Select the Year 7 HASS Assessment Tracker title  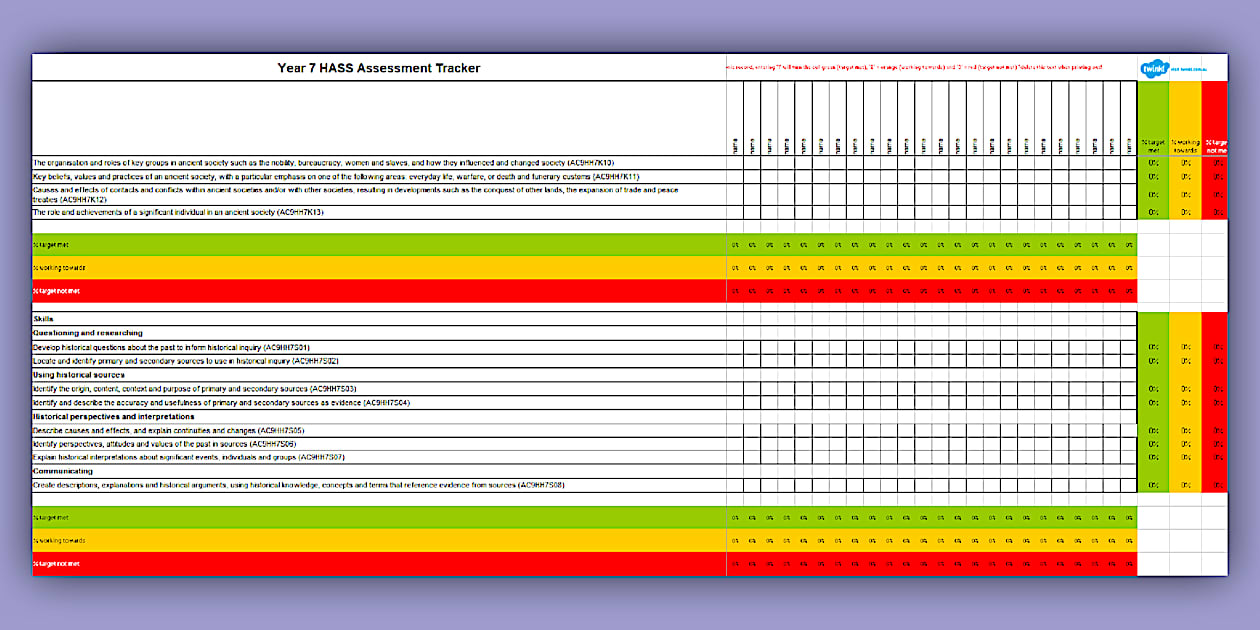pyautogui.click(x=378, y=68)
